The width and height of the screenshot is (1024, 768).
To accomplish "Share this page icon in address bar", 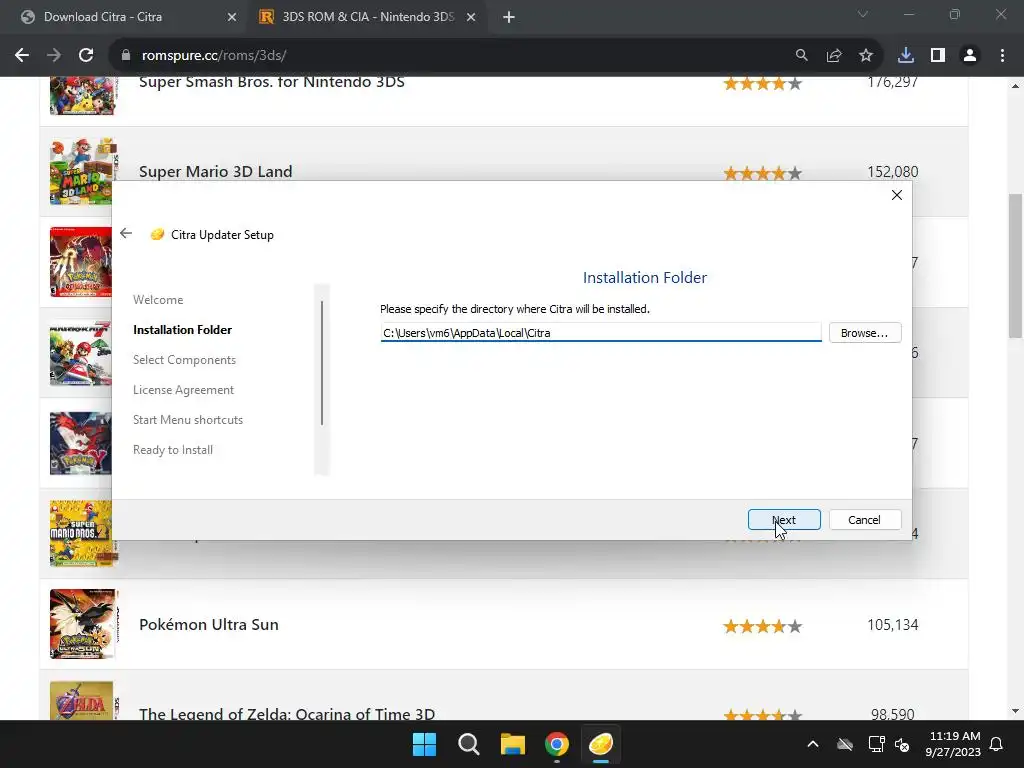I will point(833,56).
